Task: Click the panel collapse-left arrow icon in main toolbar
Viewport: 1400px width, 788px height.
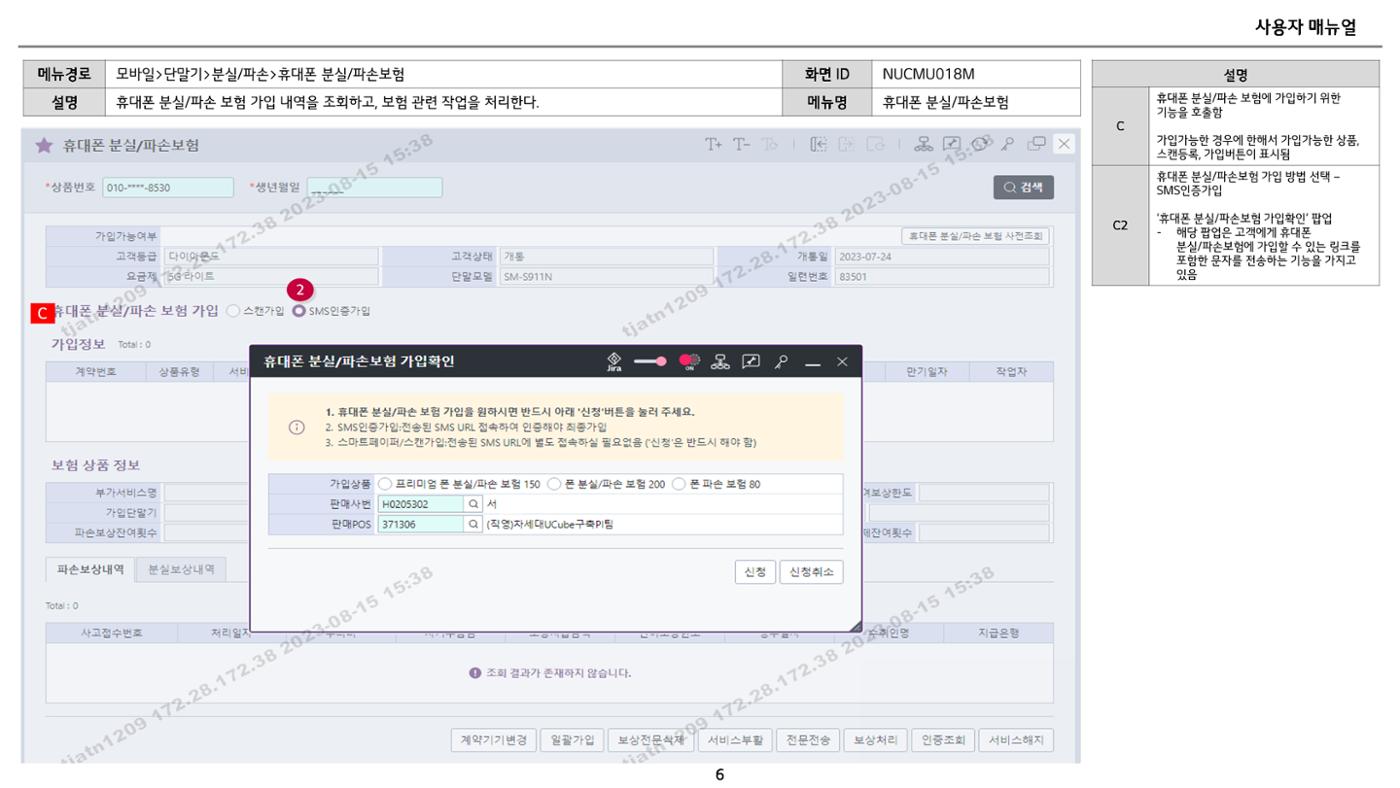Action: [818, 145]
